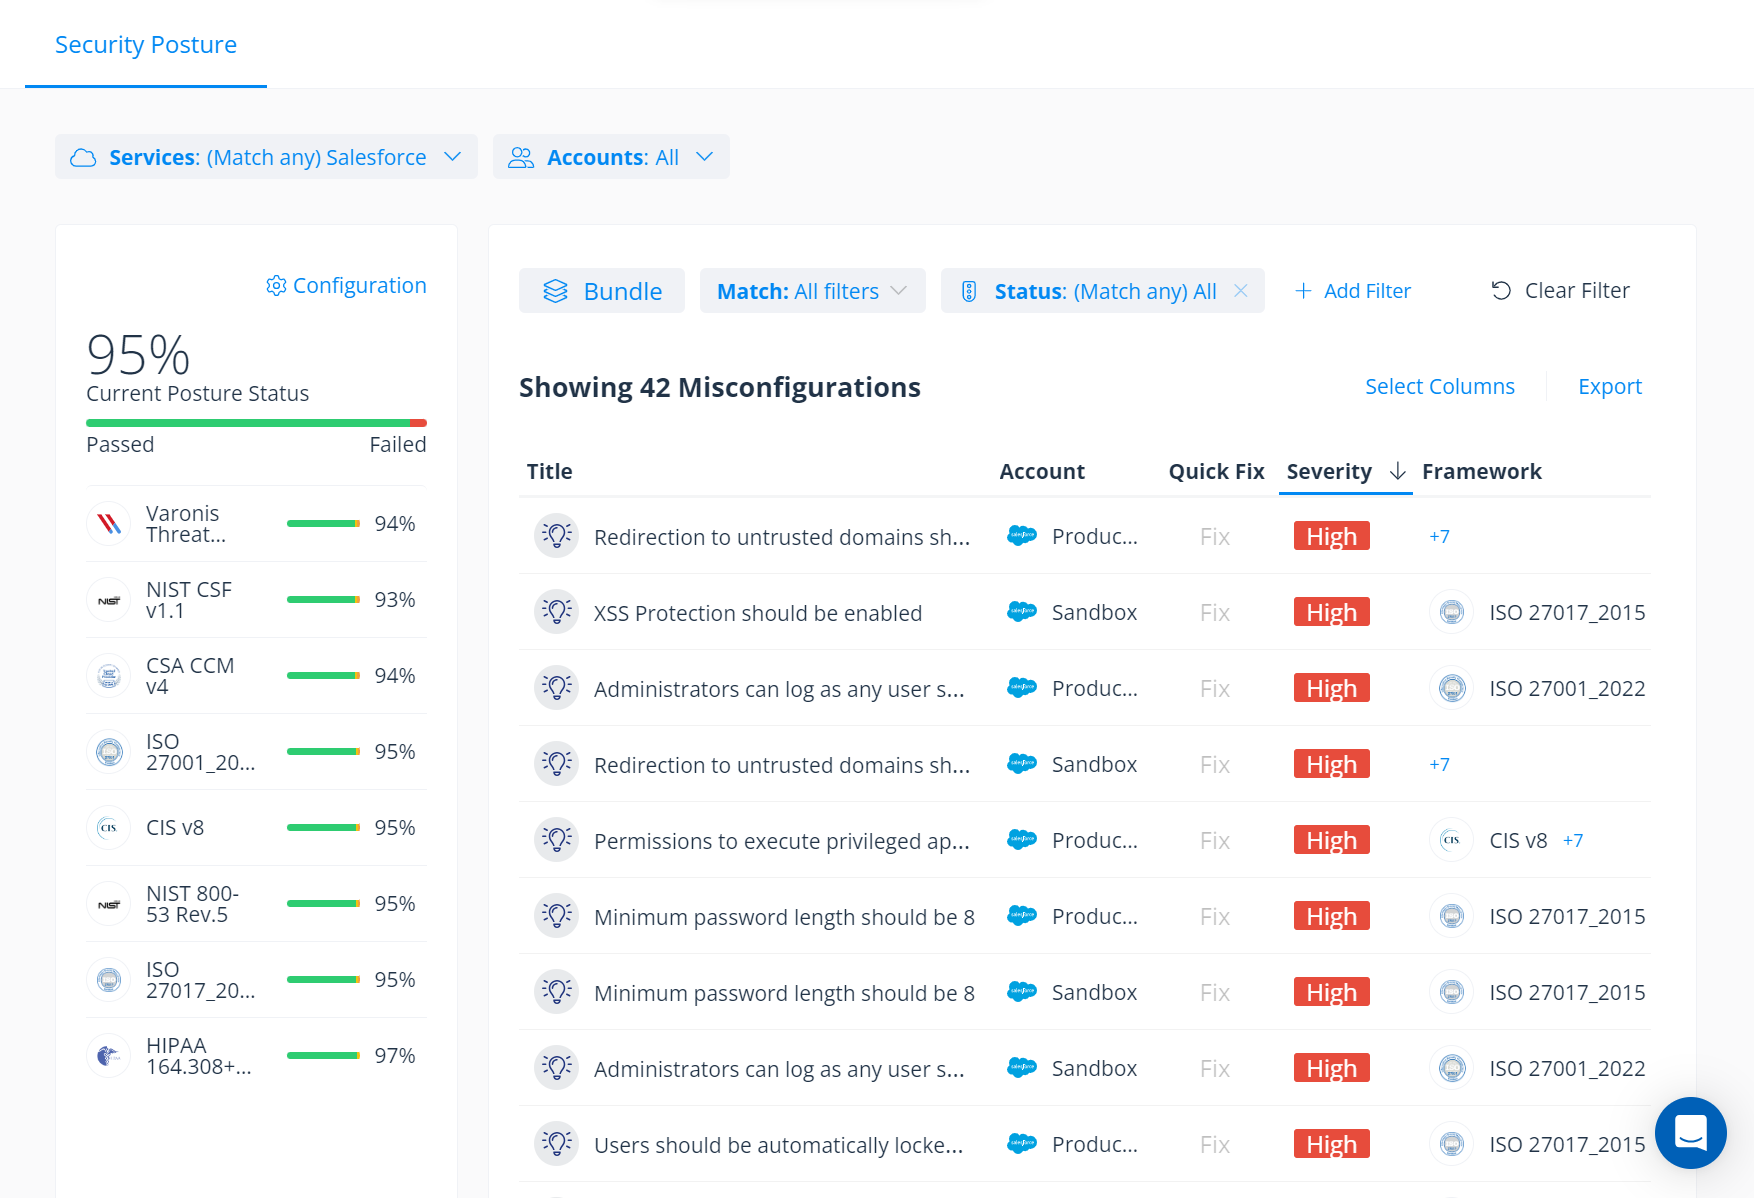Select the ISO 27017 framework logo in sidebar
1754x1198 pixels.
pyautogui.click(x=109, y=980)
